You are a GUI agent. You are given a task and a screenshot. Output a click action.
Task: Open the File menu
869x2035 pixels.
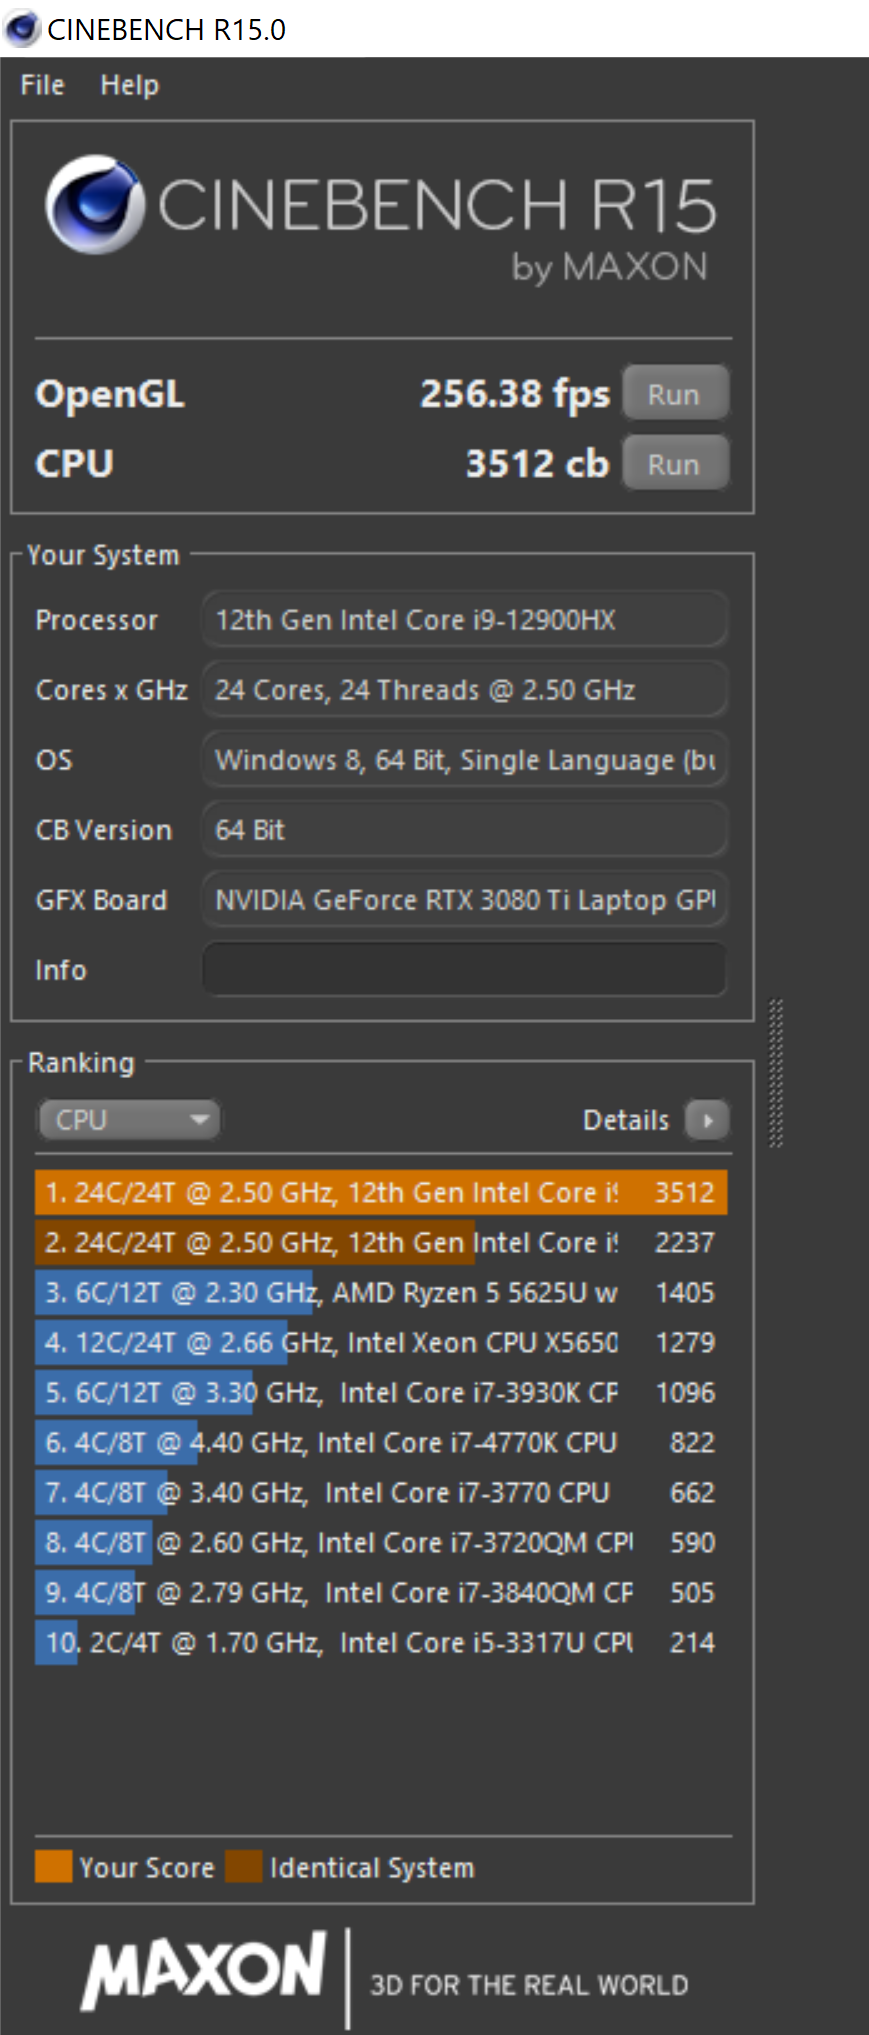point(42,85)
